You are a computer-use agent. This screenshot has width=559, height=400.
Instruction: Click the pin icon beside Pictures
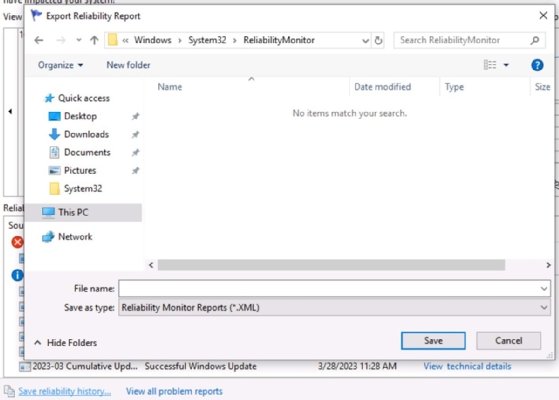[135, 171]
